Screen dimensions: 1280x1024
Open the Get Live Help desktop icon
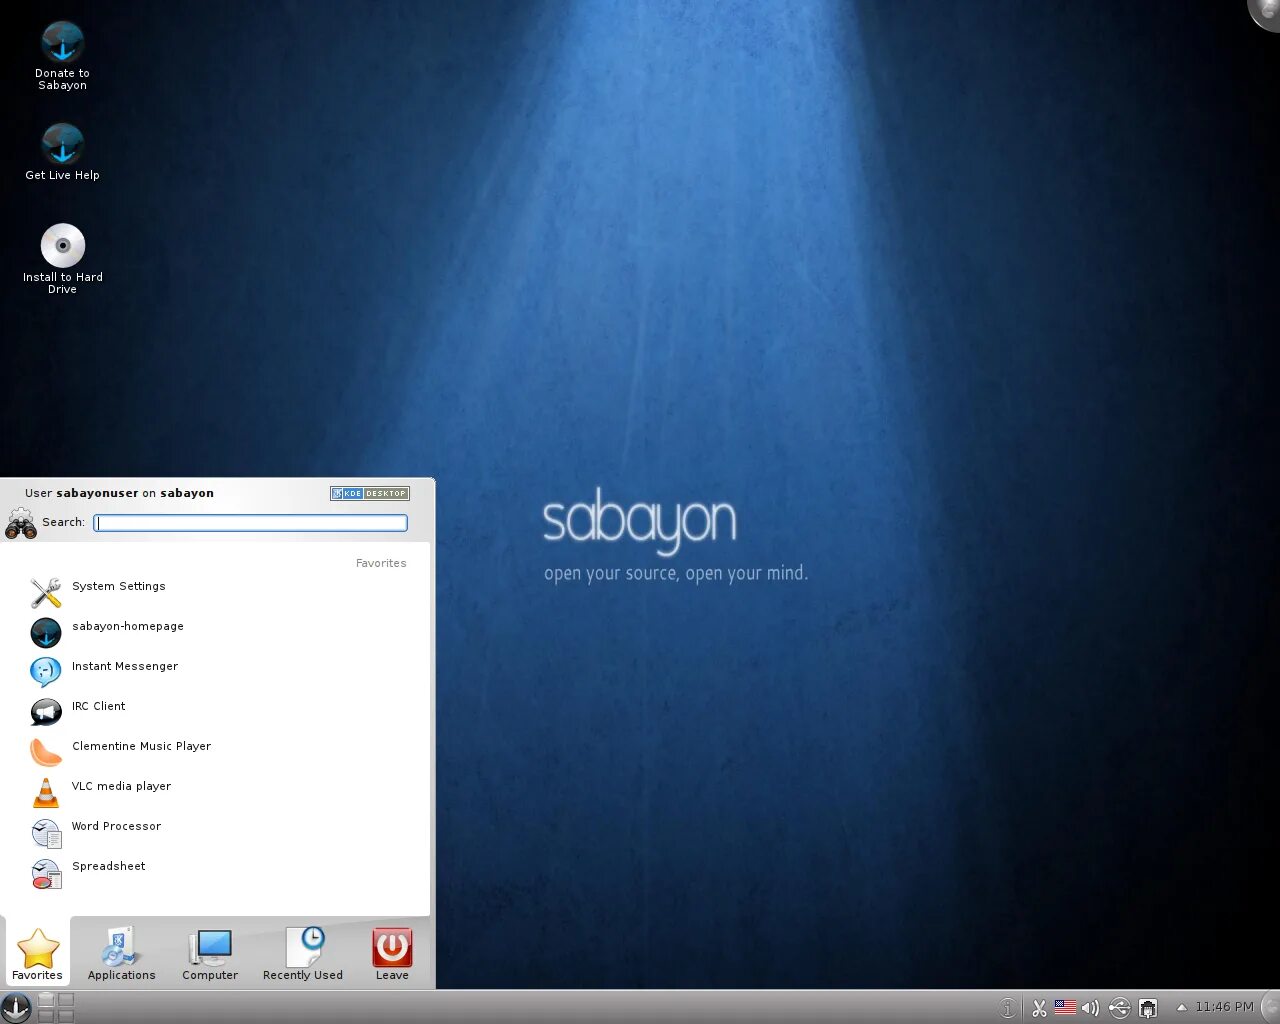pos(62,152)
